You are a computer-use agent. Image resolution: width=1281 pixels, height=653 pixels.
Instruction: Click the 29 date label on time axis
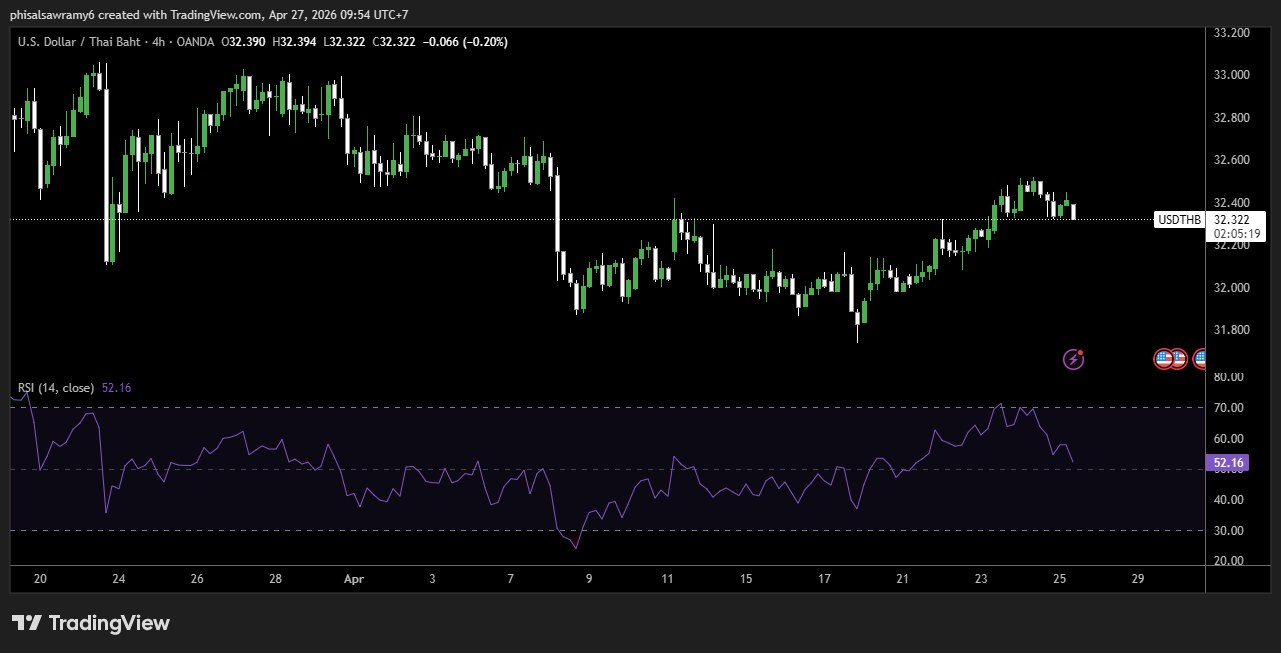(1137, 578)
